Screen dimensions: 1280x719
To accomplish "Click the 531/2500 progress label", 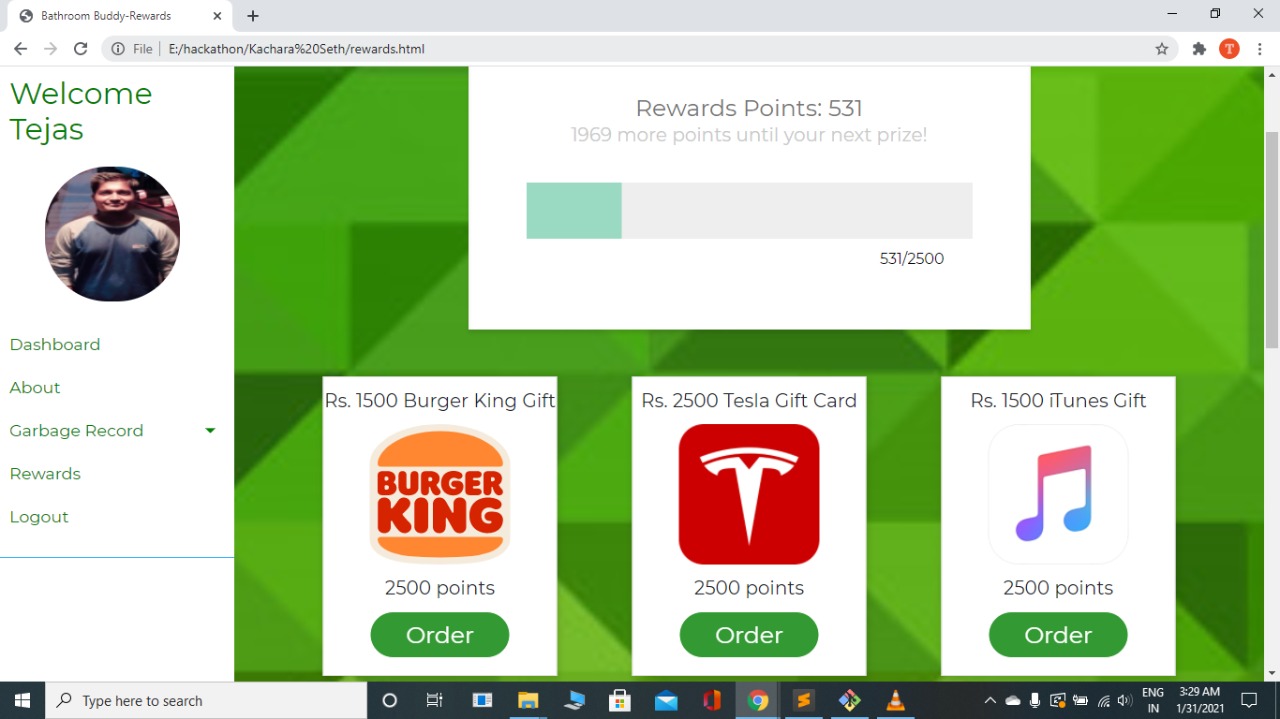I will [912, 259].
